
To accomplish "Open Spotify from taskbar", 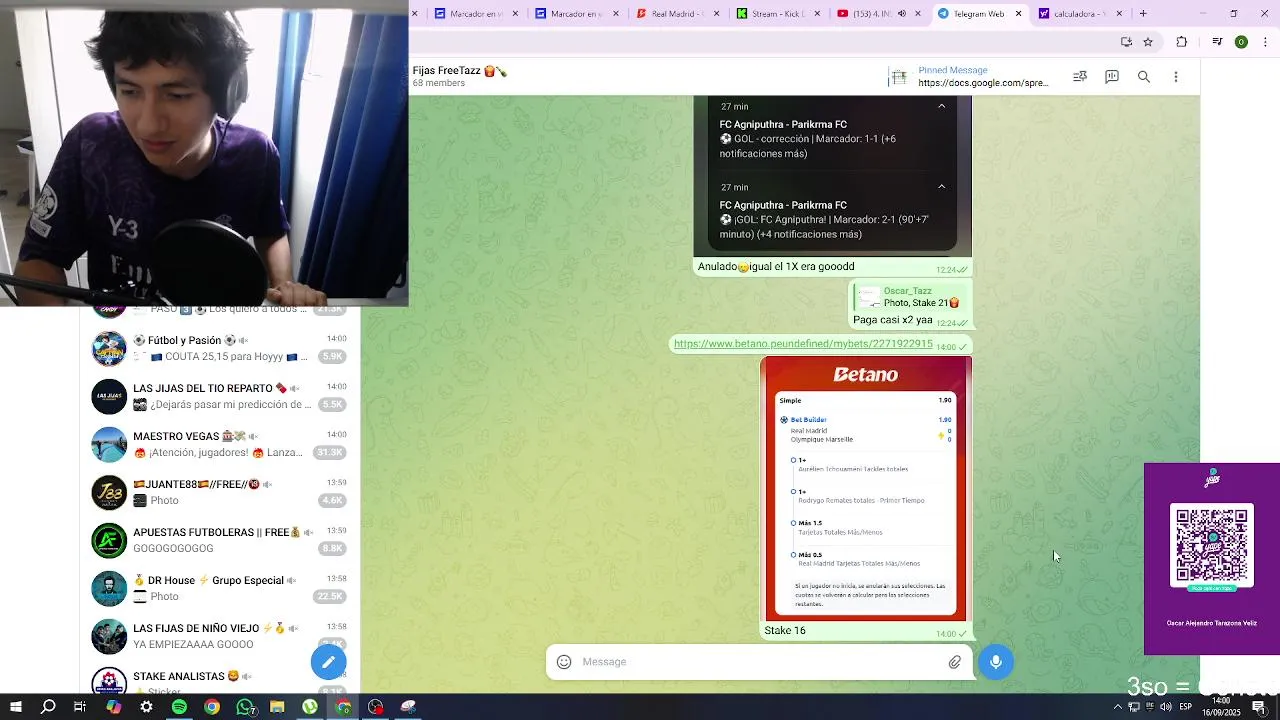I will (179, 707).
